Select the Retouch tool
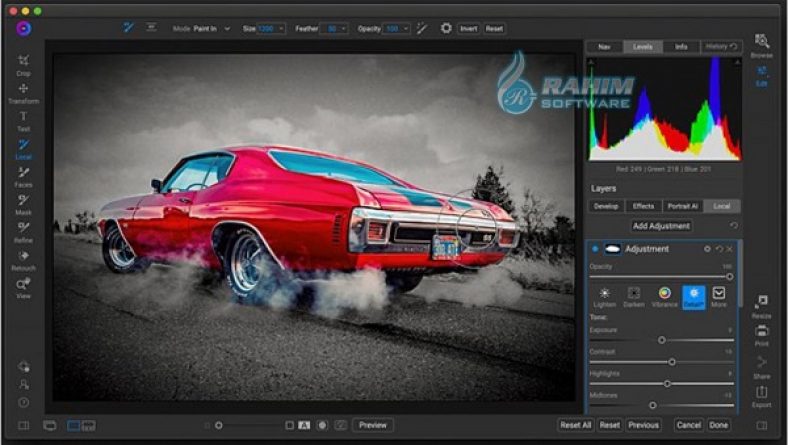The image size is (788, 445). point(23,260)
